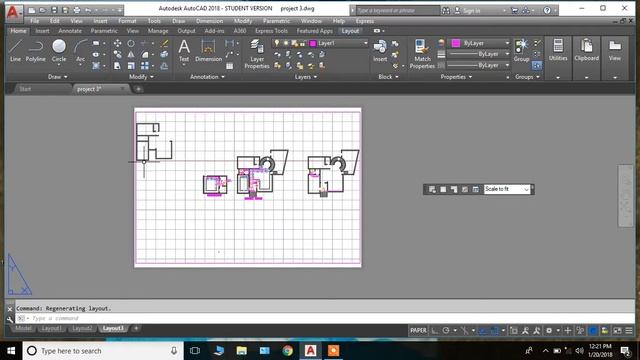Screen dimensions: 640x360
Task: Switch to the Model tab
Action: point(23,328)
